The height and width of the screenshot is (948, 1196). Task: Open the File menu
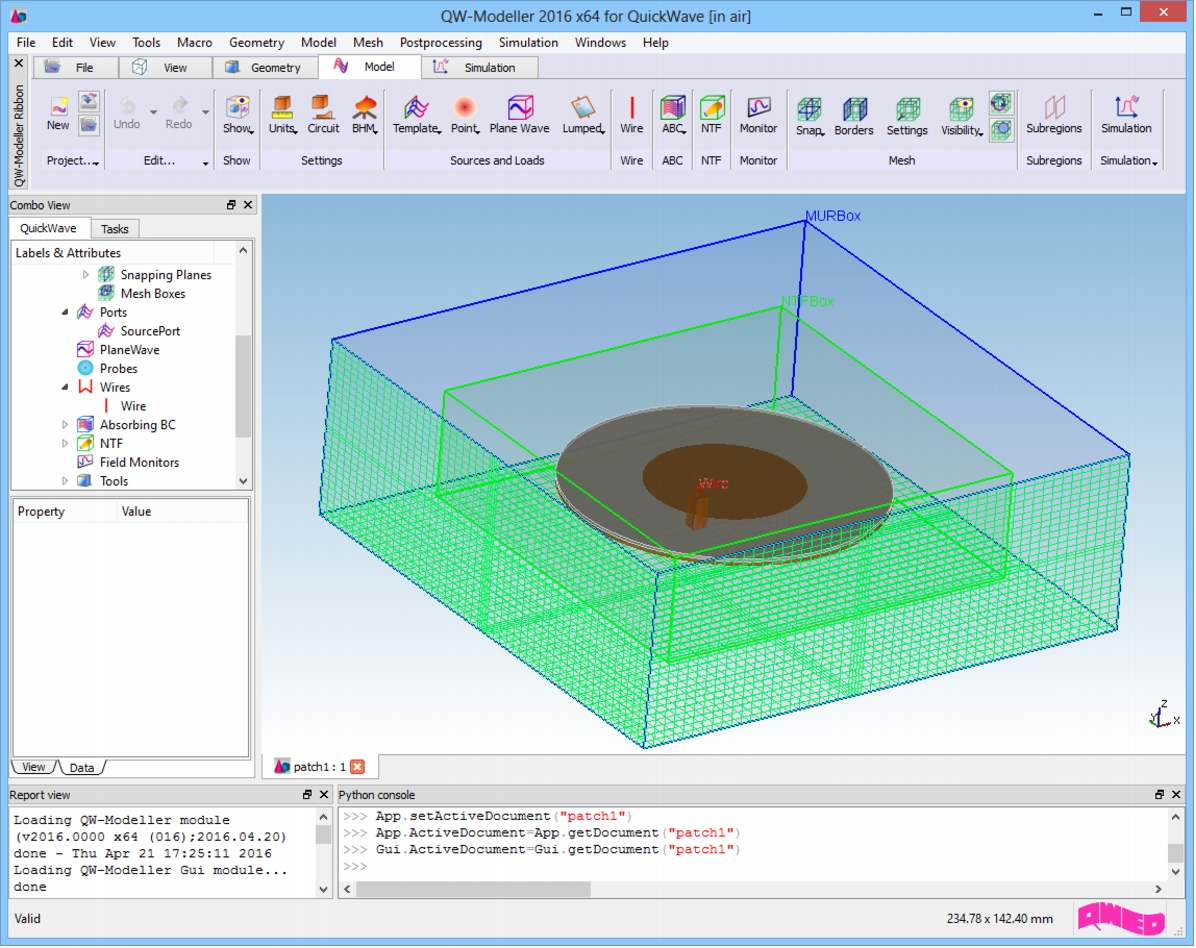26,43
